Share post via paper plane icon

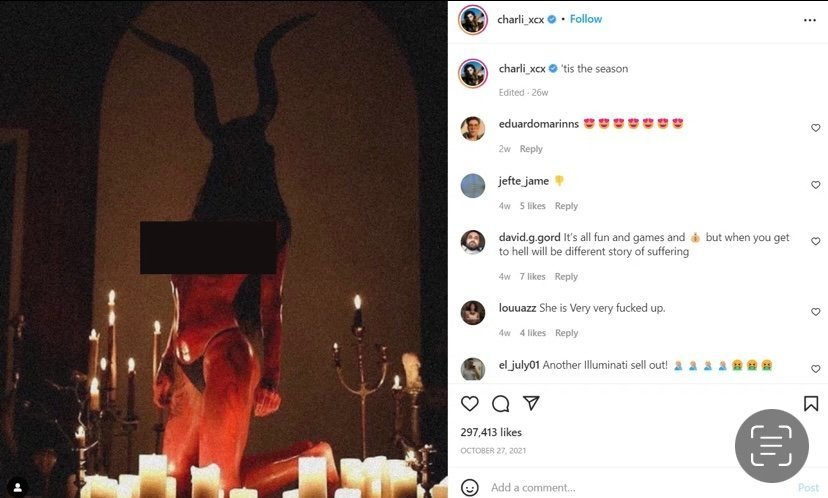click(531, 403)
